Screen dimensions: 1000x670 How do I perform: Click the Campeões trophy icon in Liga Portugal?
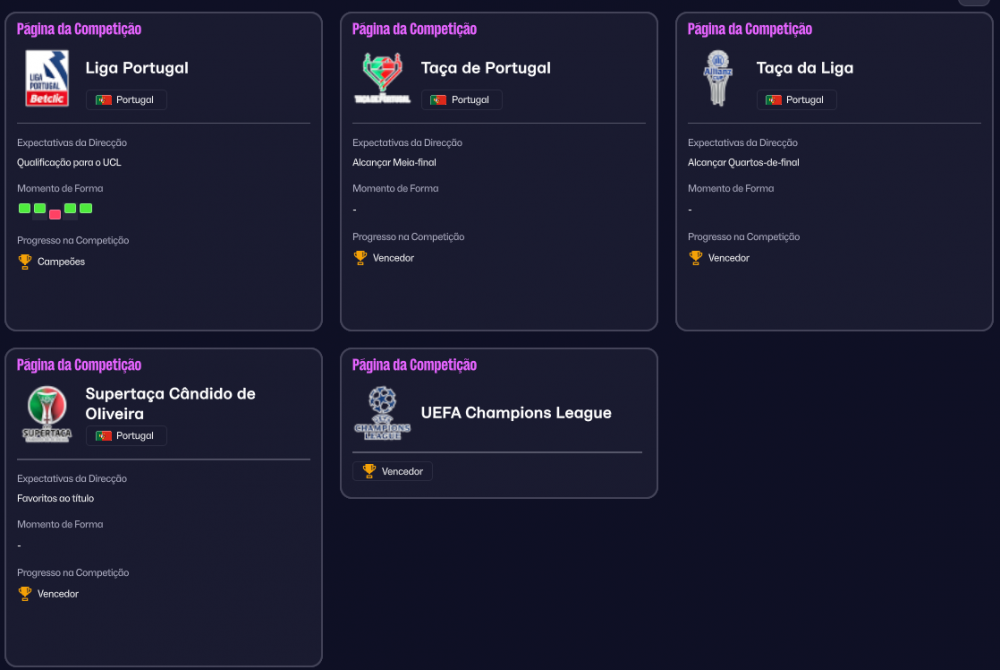[x=25, y=261]
